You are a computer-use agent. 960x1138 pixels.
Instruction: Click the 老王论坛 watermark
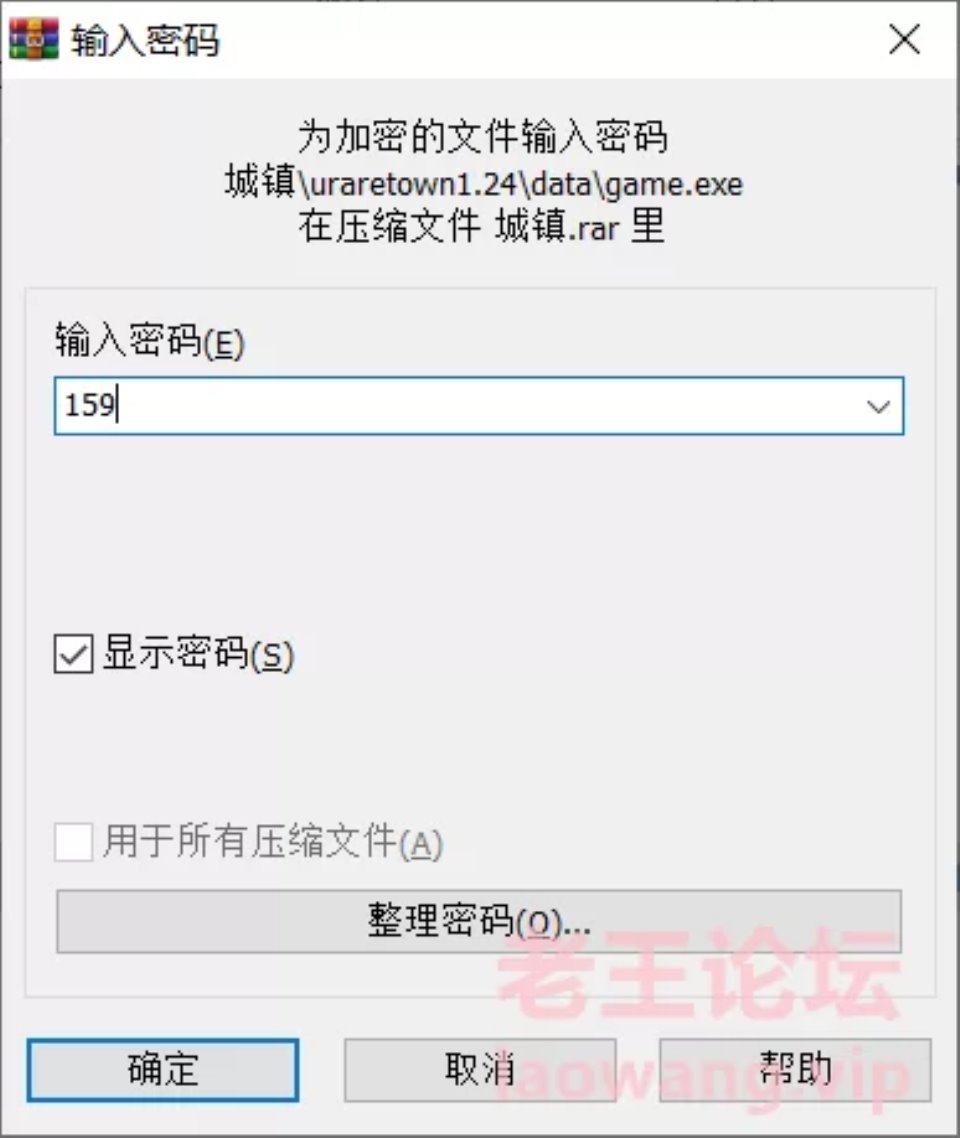click(700, 975)
